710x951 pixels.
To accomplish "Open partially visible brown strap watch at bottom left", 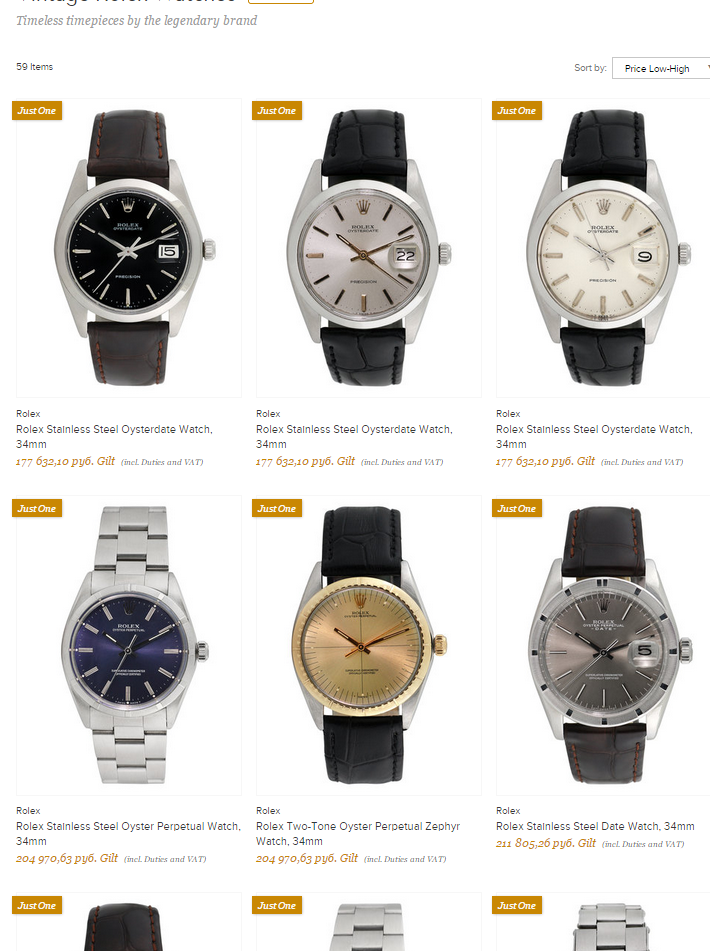I will [x=129, y=923].
